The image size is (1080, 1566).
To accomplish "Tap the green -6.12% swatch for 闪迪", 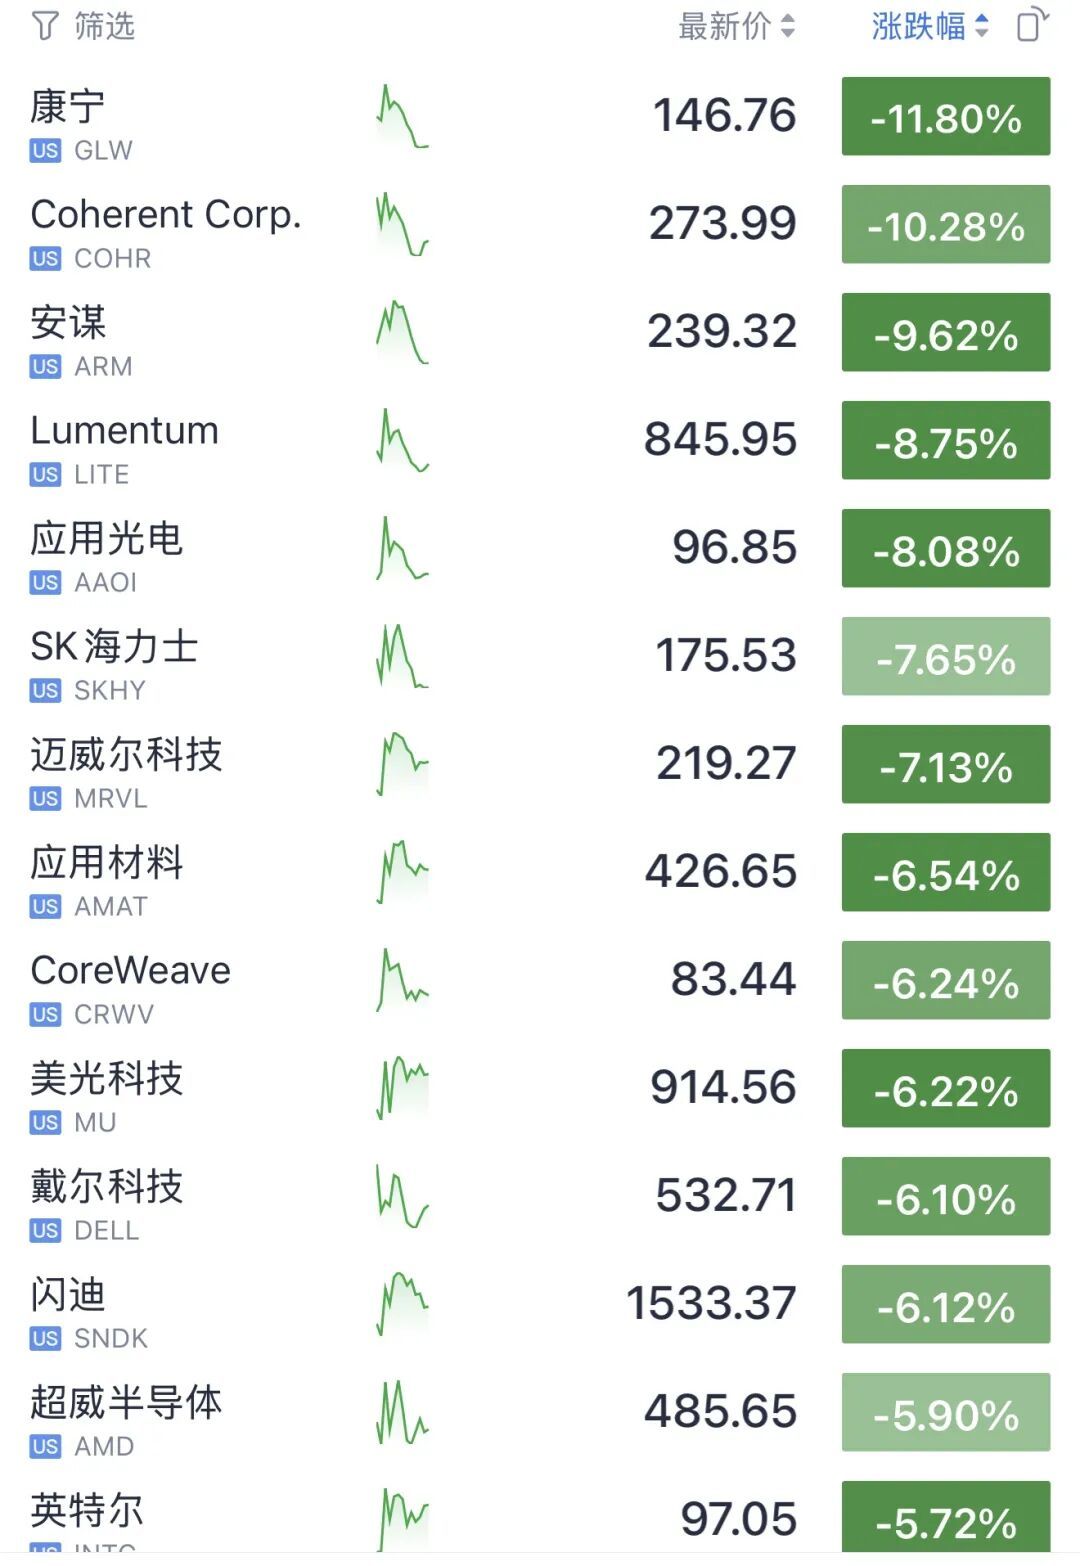I will click(x=946, y=1304).
